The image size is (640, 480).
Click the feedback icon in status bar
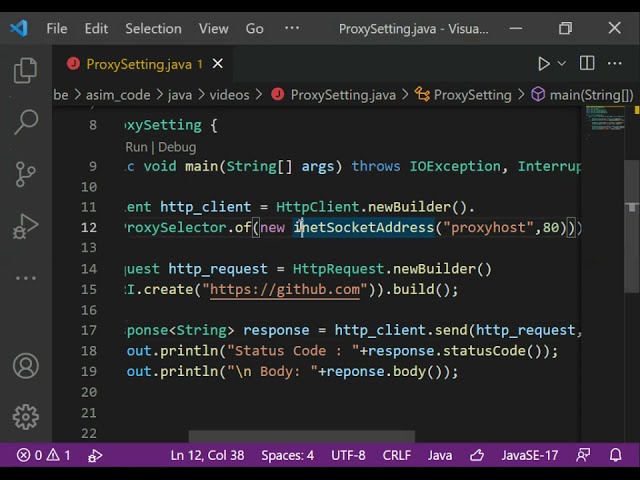click(583, 455)
